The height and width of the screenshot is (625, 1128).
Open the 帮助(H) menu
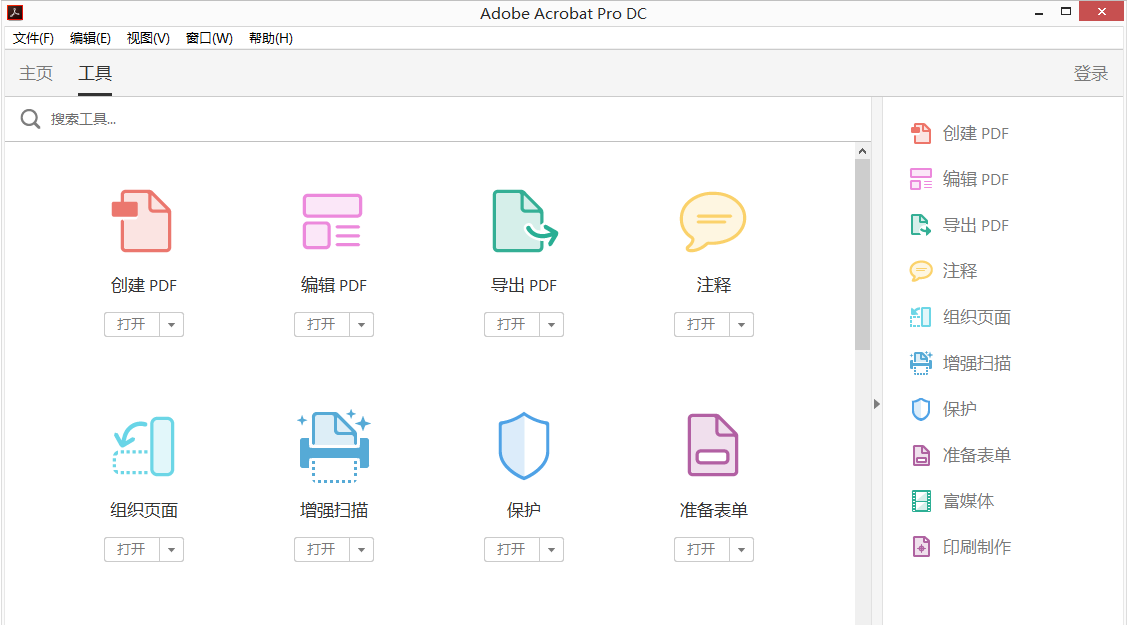tap(270, 38)
